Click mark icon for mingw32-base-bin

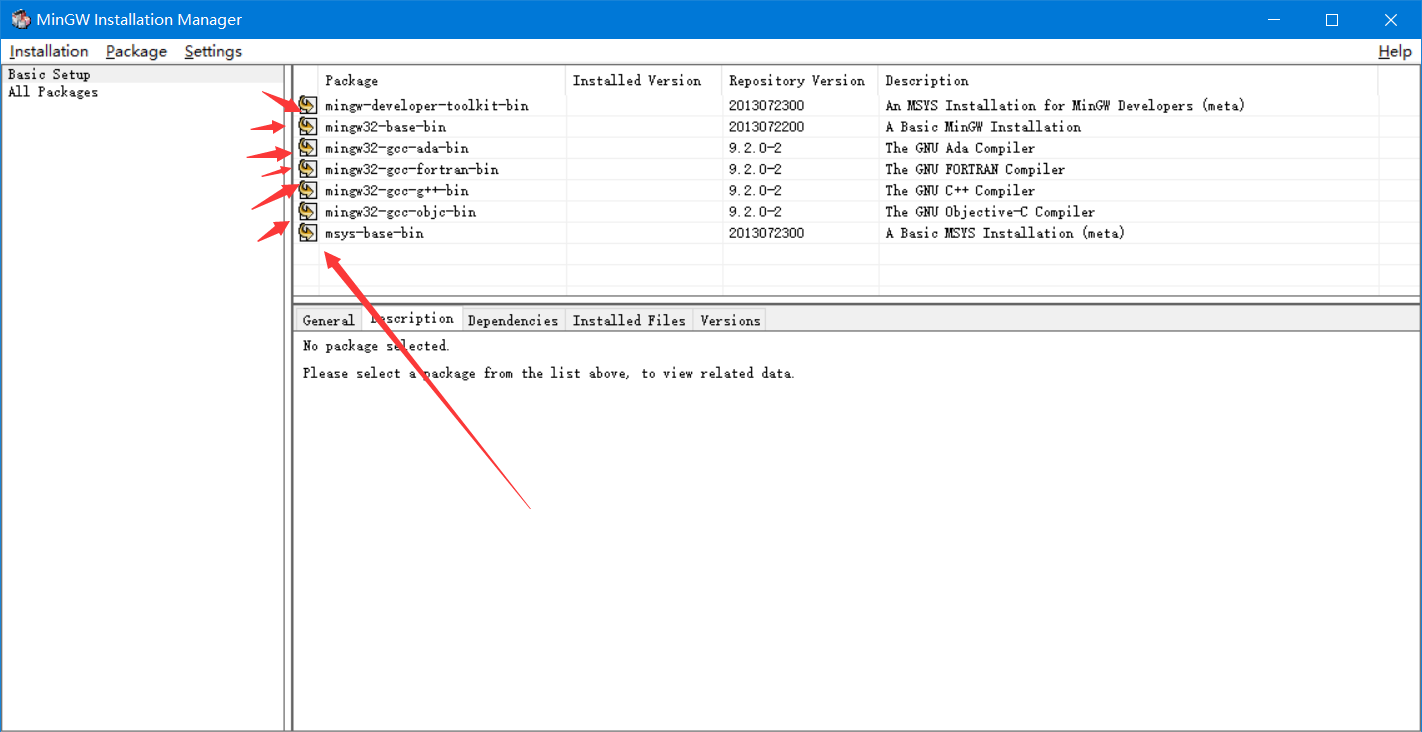click(x=308, y=126)
